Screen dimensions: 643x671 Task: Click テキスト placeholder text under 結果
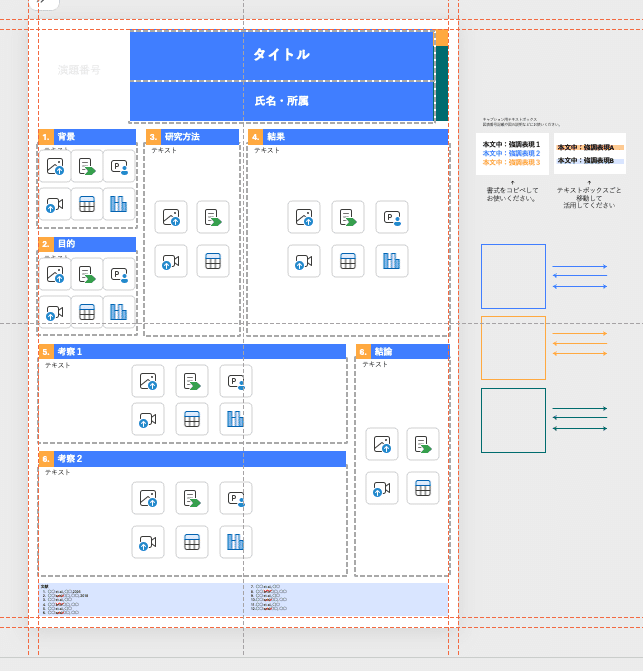coord(267,151)
